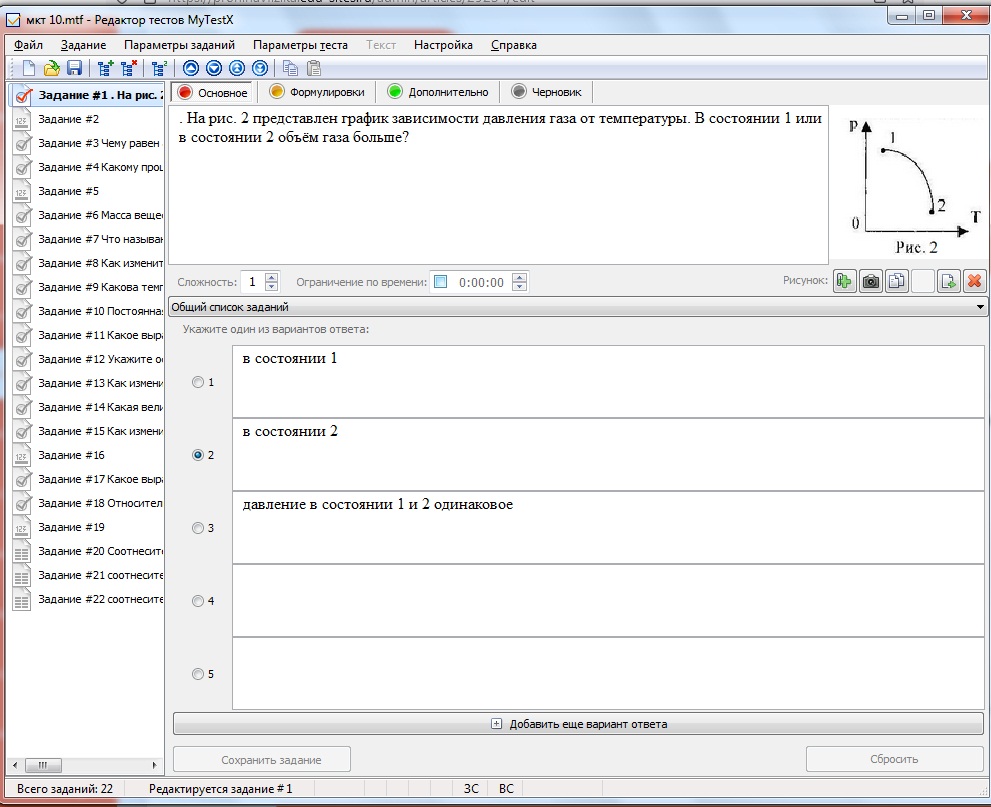Remove the picture with the red X icon
Viewport: 991px width, 807px height.
[974, 281]
